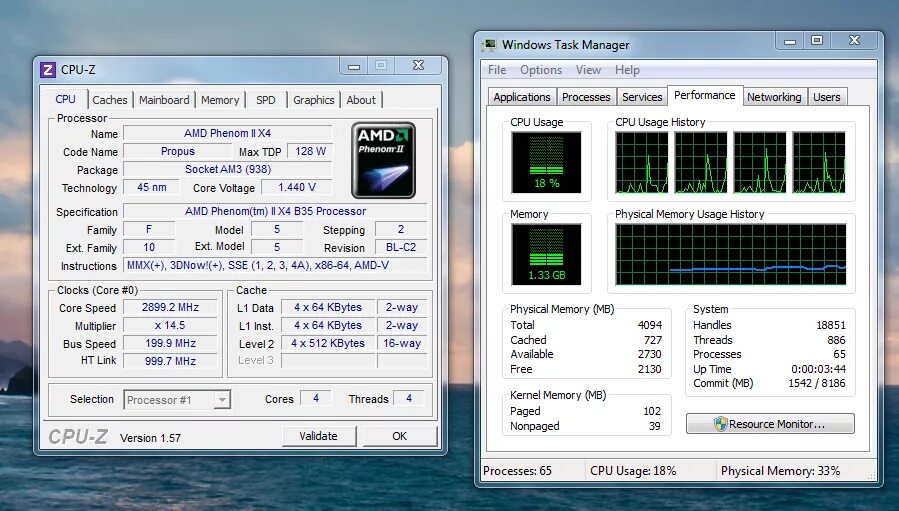Click the Cores count value field
This screenshot has width=899, height=511.
[316, 398]
